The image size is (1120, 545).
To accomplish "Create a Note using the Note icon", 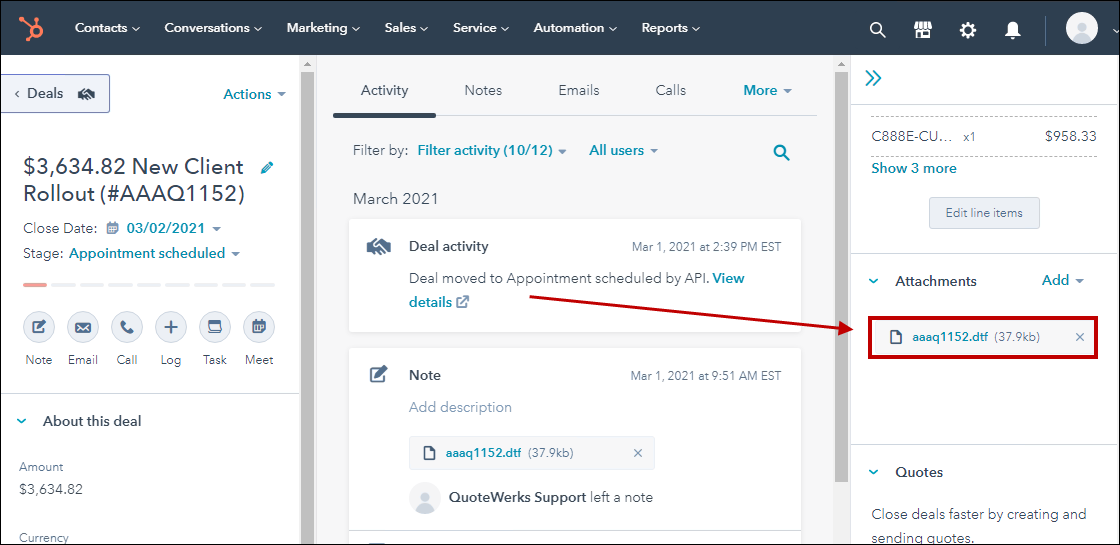I will pos(39,327).
